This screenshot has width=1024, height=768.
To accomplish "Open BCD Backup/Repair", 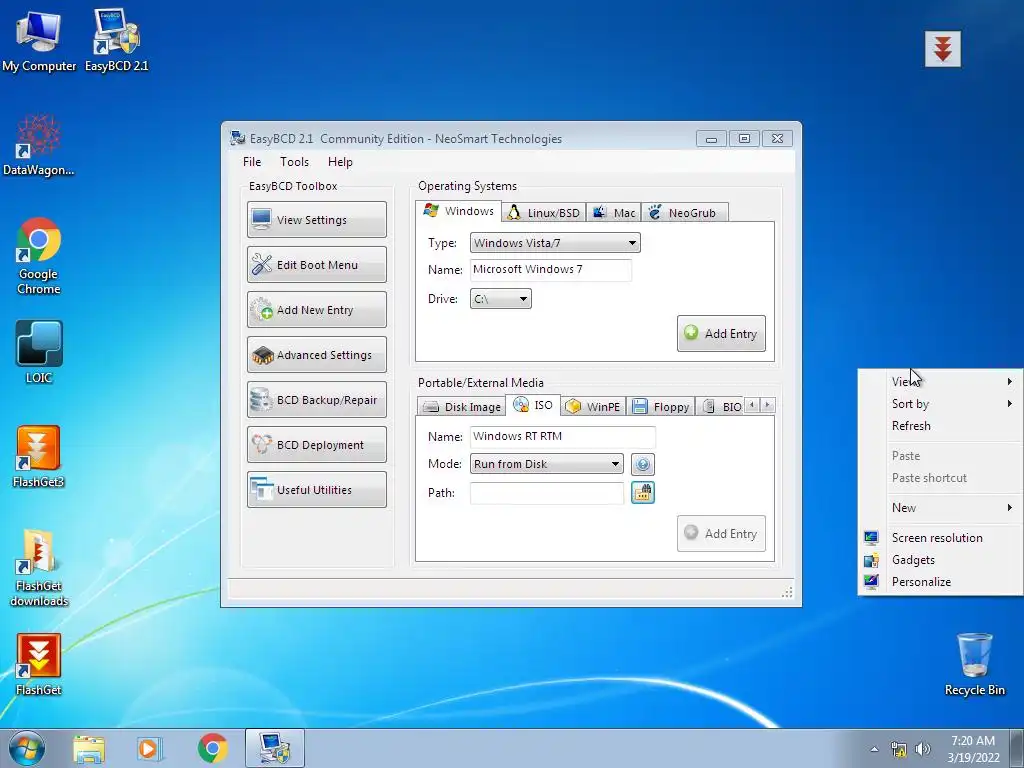I will [x=317, y=400].
